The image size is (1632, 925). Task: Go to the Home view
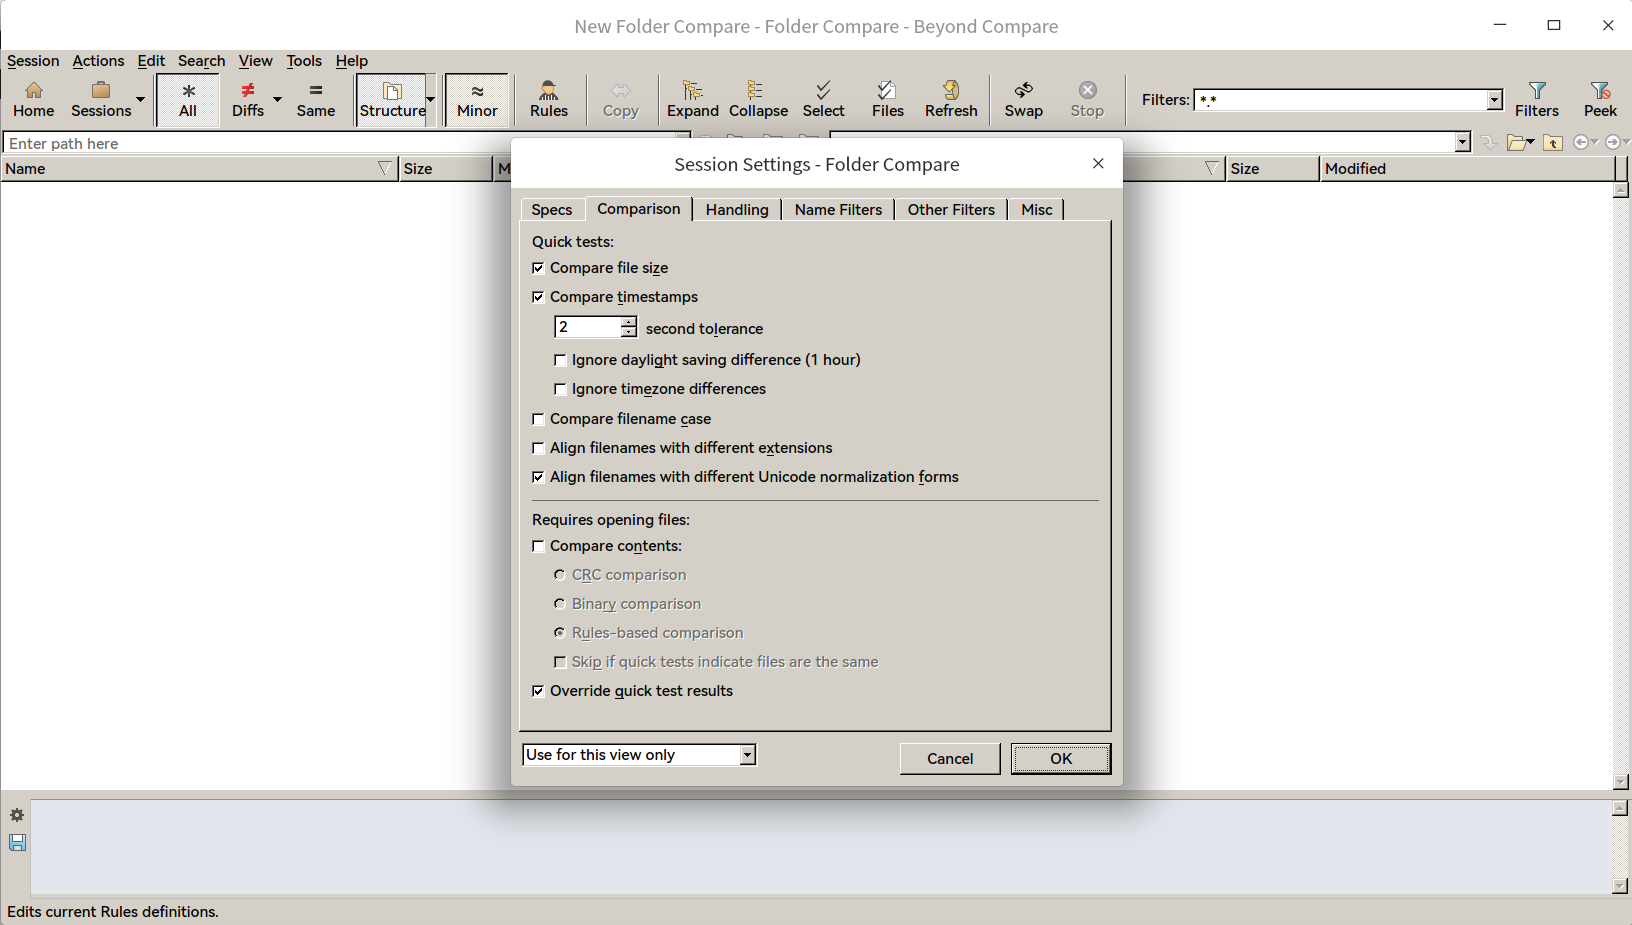pyautogui.click(x=33, y=100)
